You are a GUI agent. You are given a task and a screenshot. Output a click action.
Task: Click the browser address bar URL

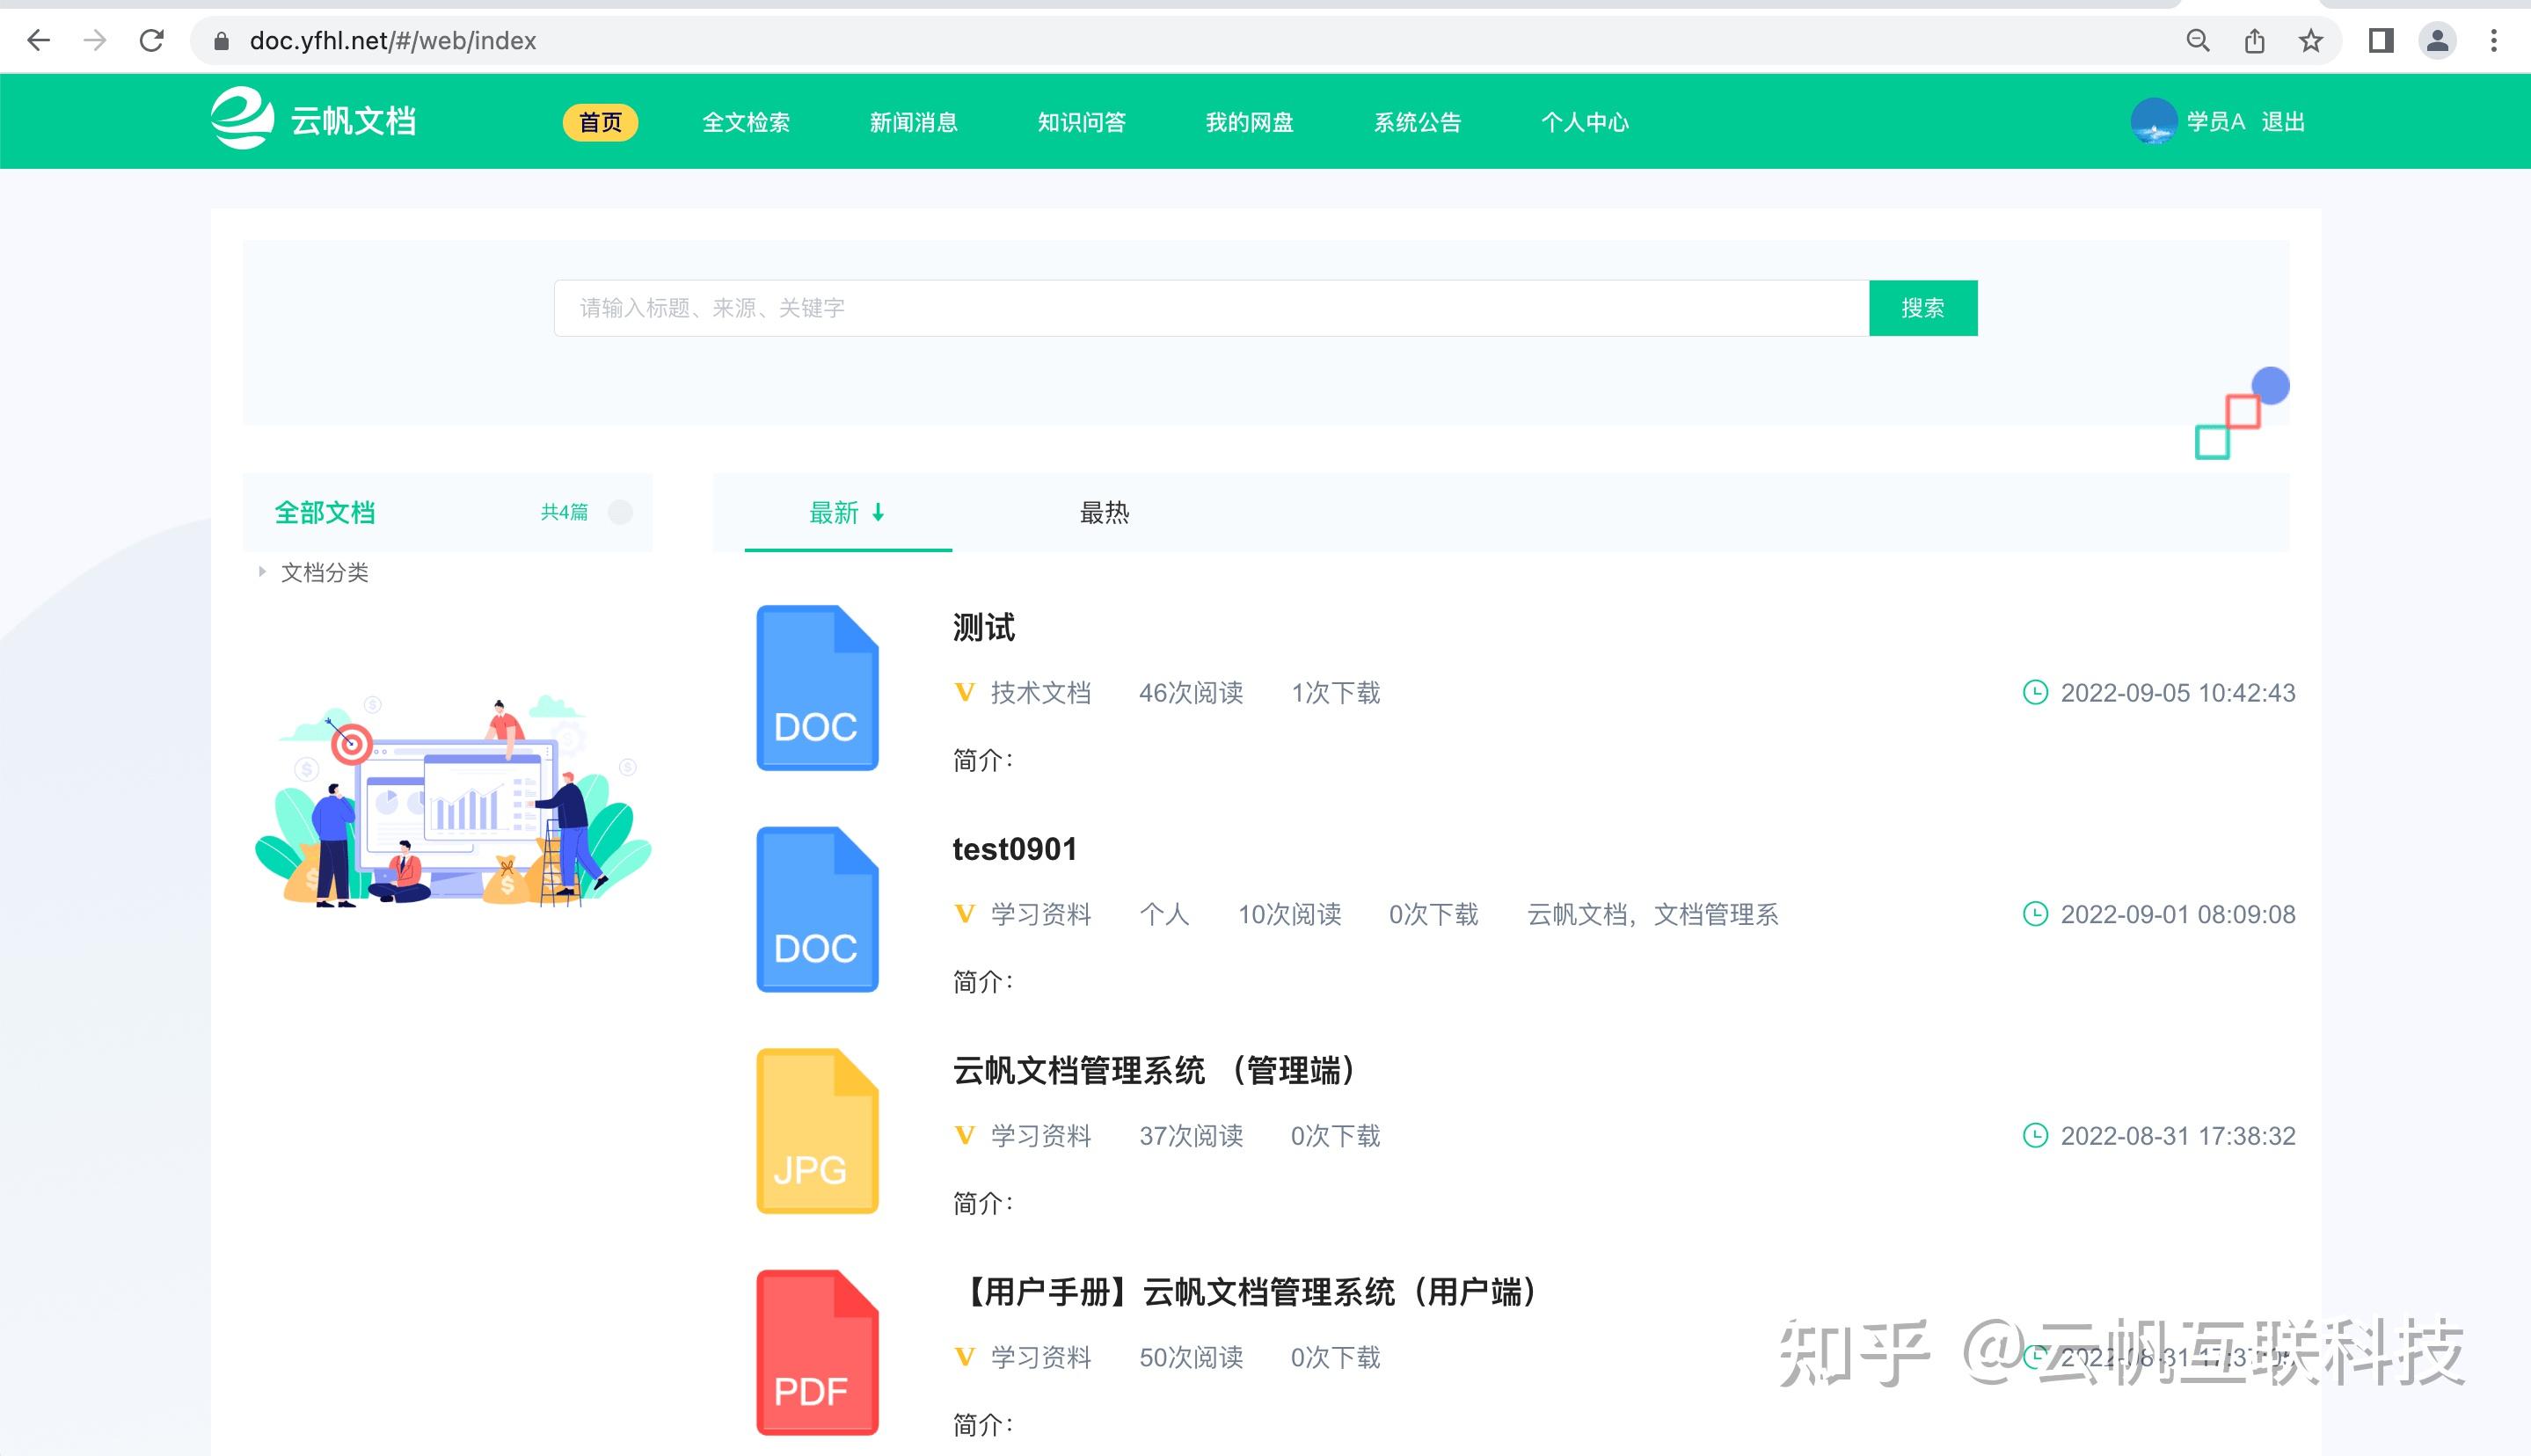pos(393,41)
